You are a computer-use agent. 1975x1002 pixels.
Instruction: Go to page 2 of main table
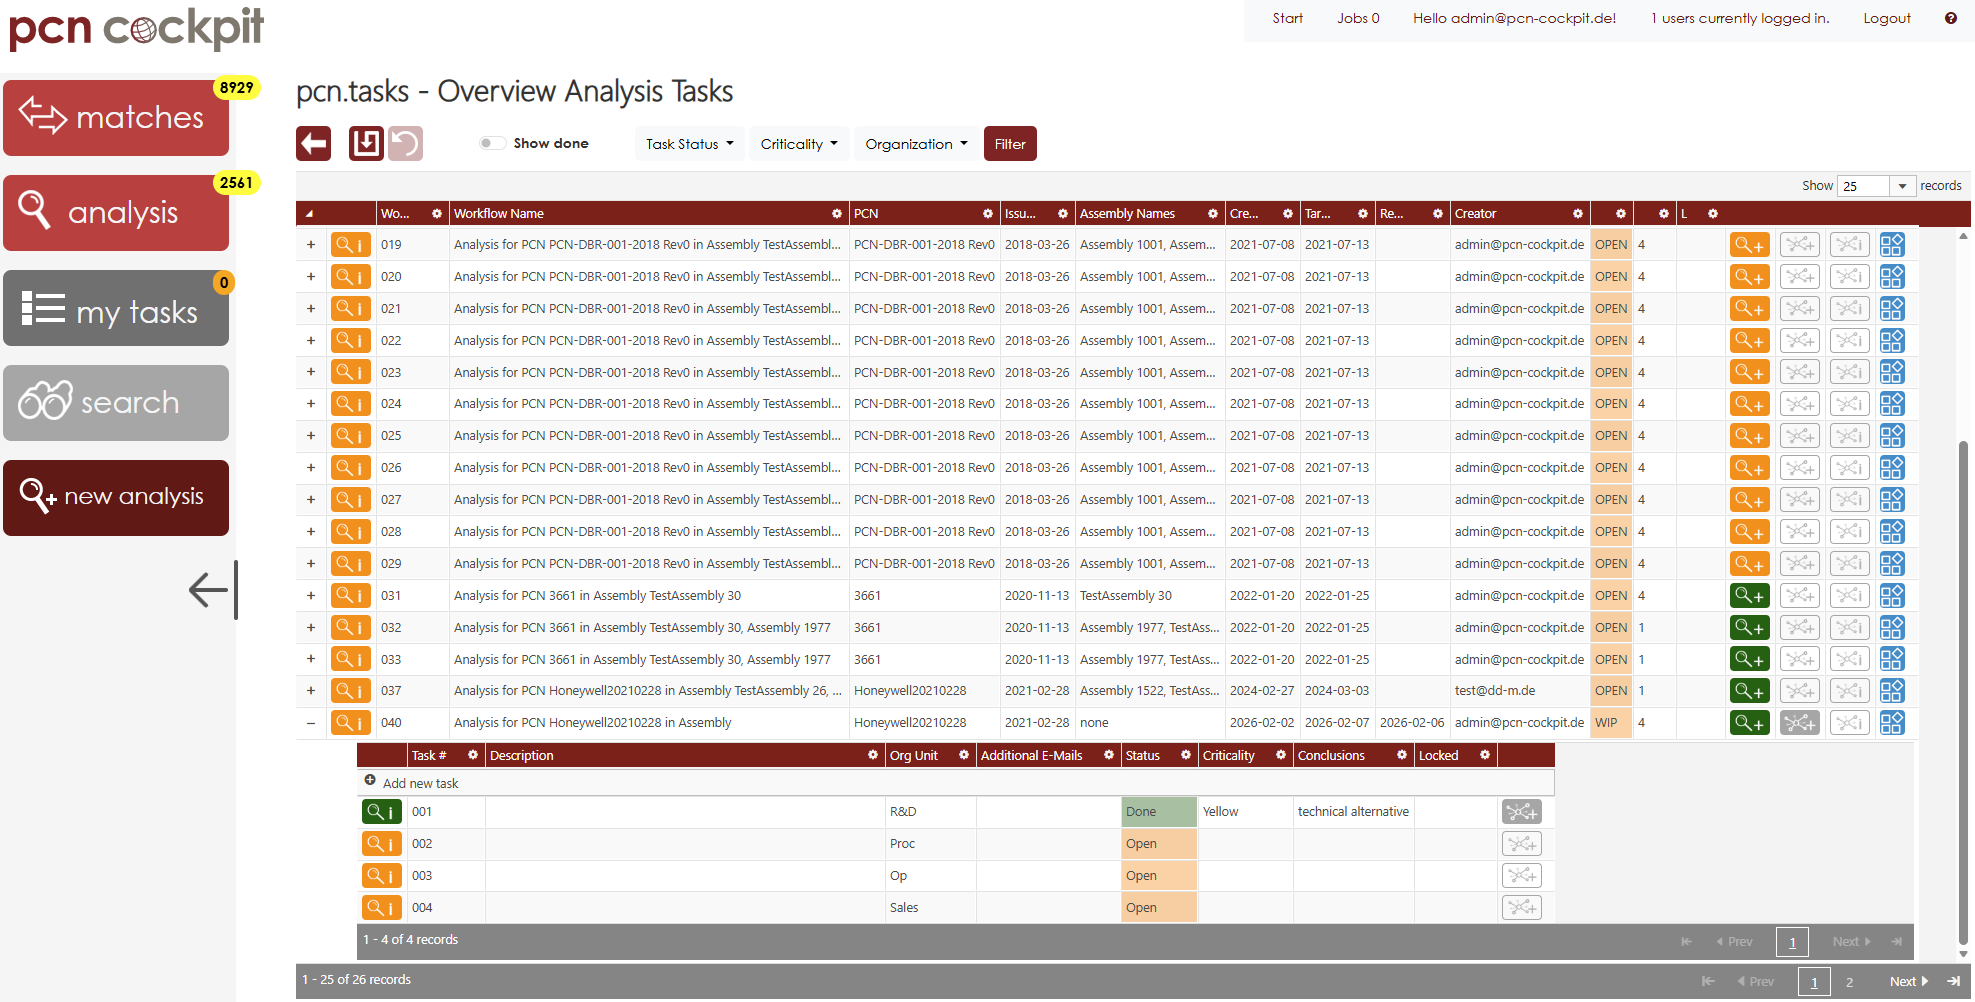click(x=1850, y=982)
